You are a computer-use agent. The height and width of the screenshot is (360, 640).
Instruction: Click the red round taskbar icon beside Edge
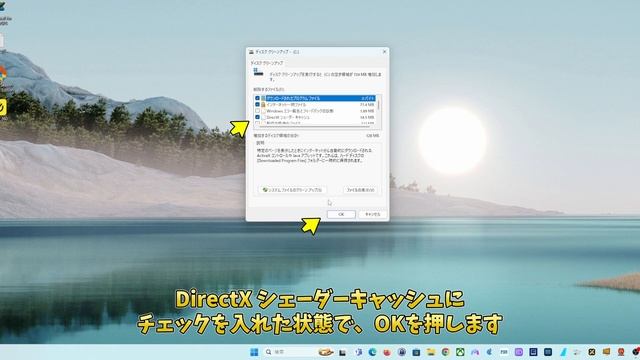click(x=387, y=352)
